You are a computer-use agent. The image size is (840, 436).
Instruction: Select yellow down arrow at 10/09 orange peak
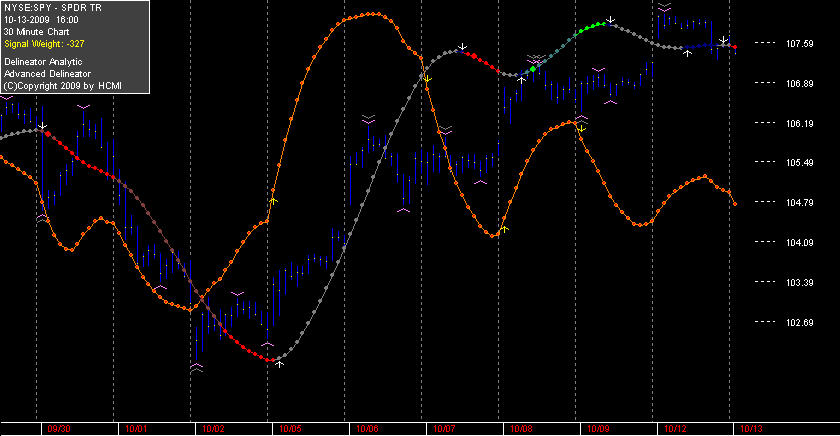581,129
